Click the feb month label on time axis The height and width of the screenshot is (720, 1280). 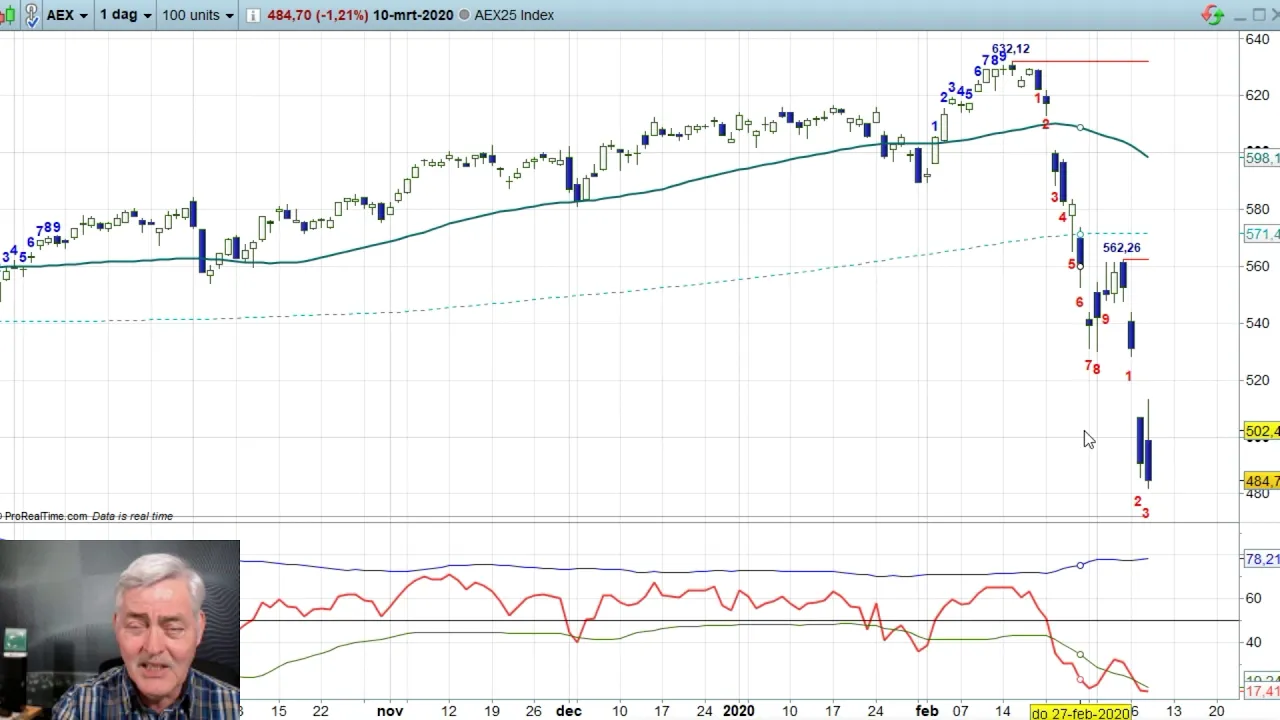pos(927,711)
